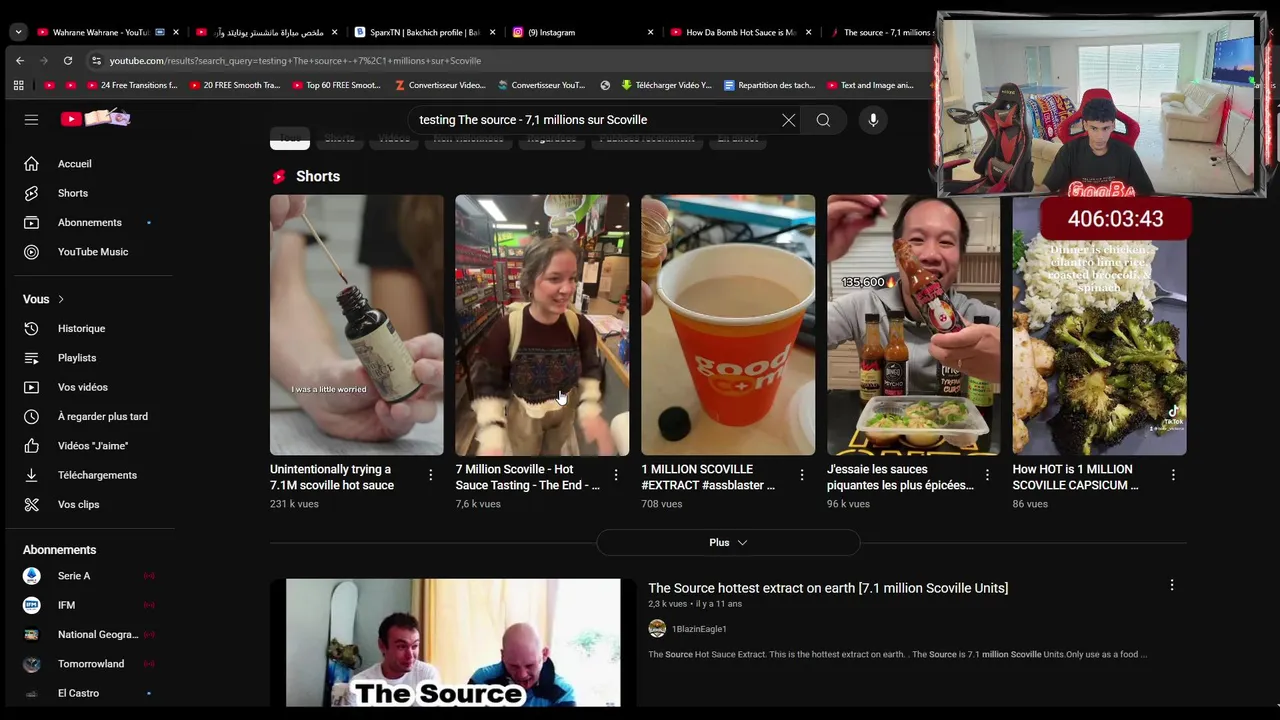
Task: Switch to the (9) Instagram tab
Action: [575, 32]
